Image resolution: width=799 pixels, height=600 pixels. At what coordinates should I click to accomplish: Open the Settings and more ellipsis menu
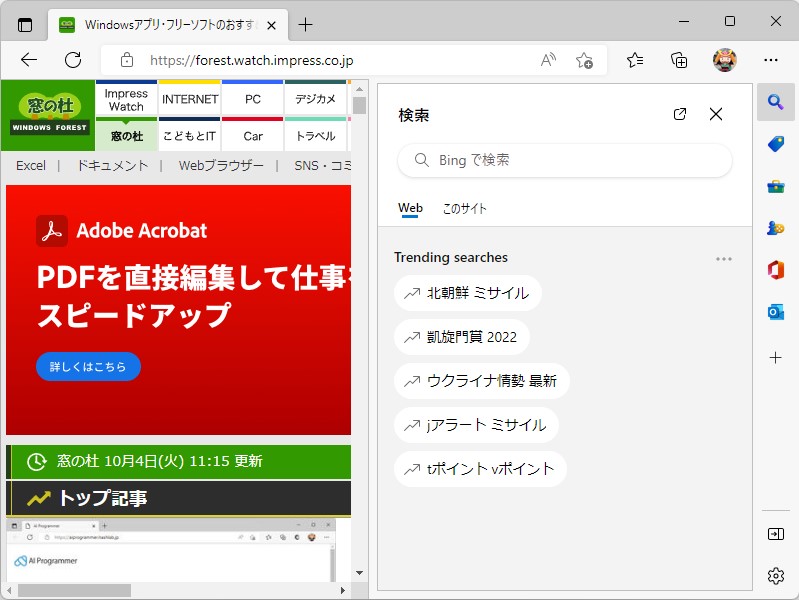[x=770, y=60]
